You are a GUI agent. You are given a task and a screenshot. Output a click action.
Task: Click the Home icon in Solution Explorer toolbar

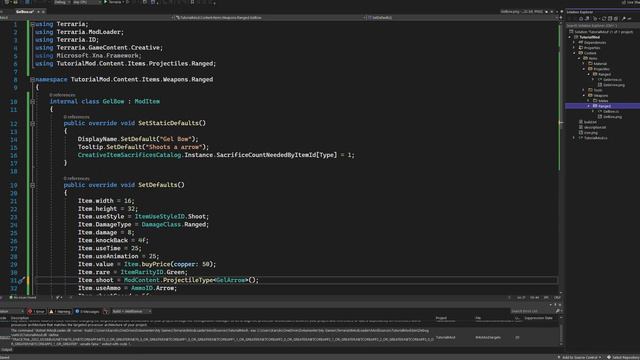[x=581, y=19]
